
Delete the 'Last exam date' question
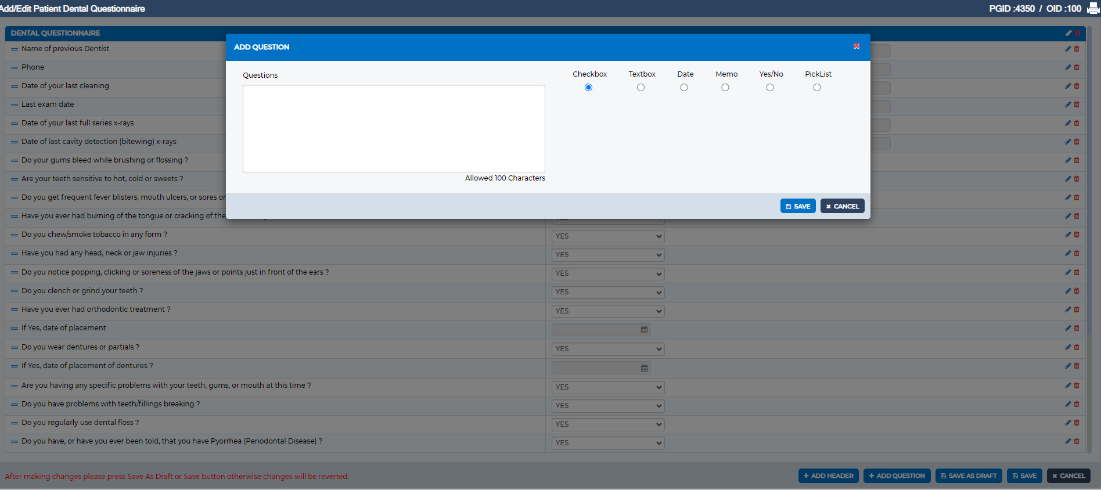[1077, 105]
